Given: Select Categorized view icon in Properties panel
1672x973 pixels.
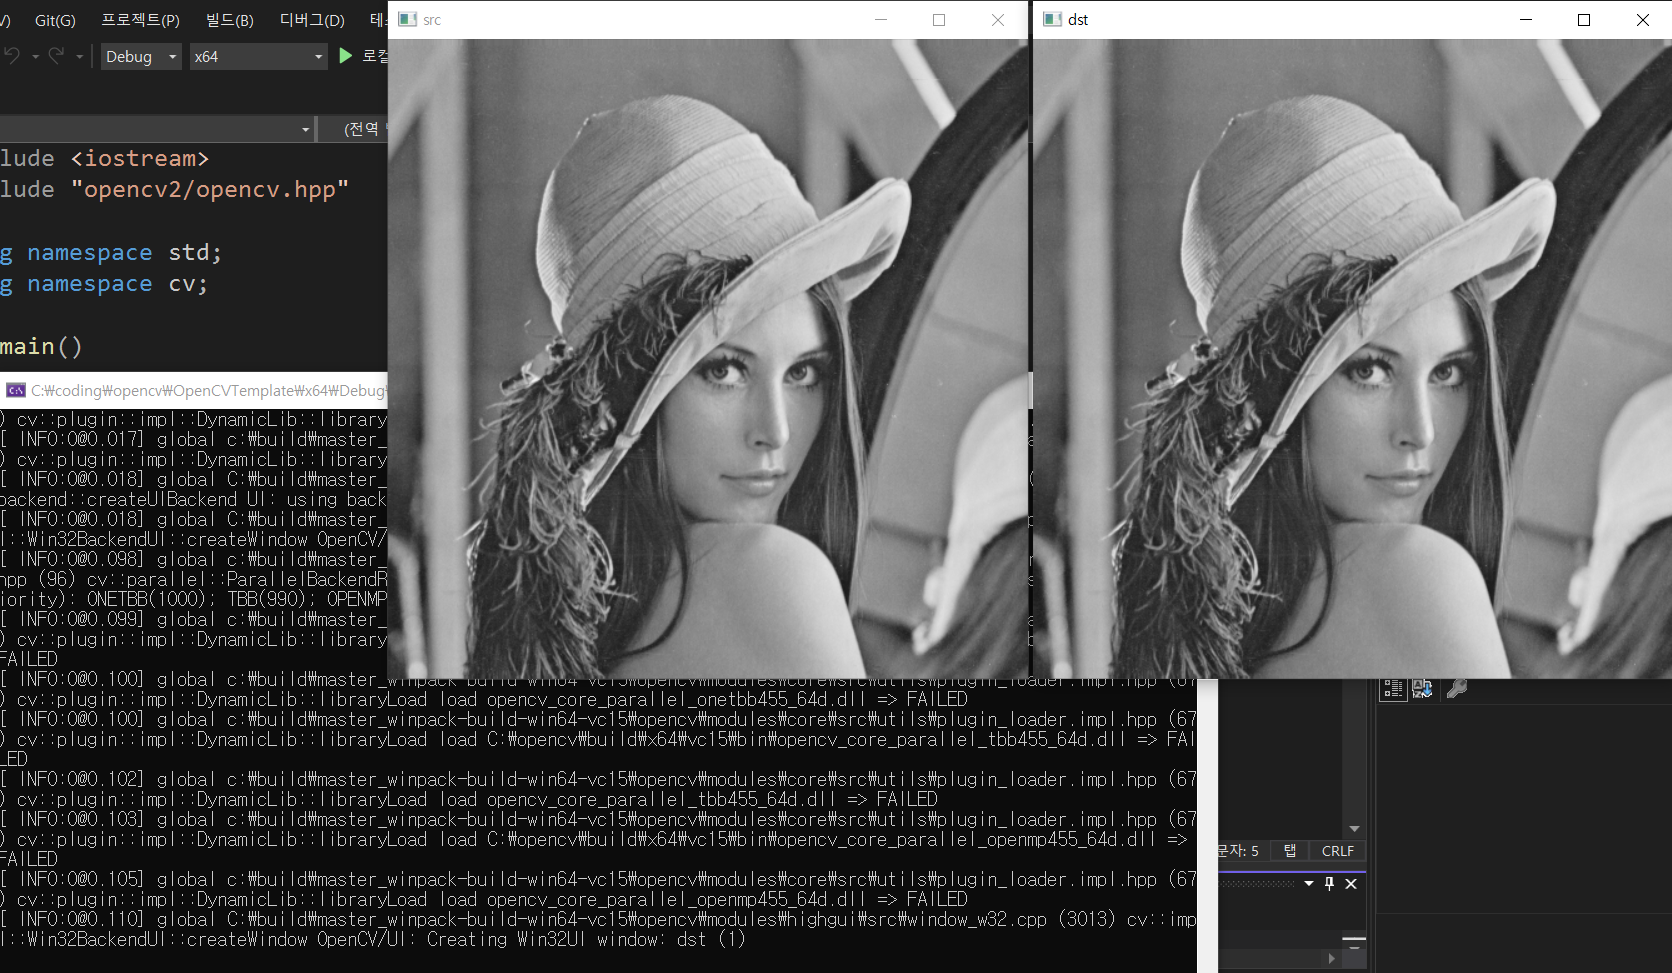Looking at the screenshot, I should tap(1393, 688).
